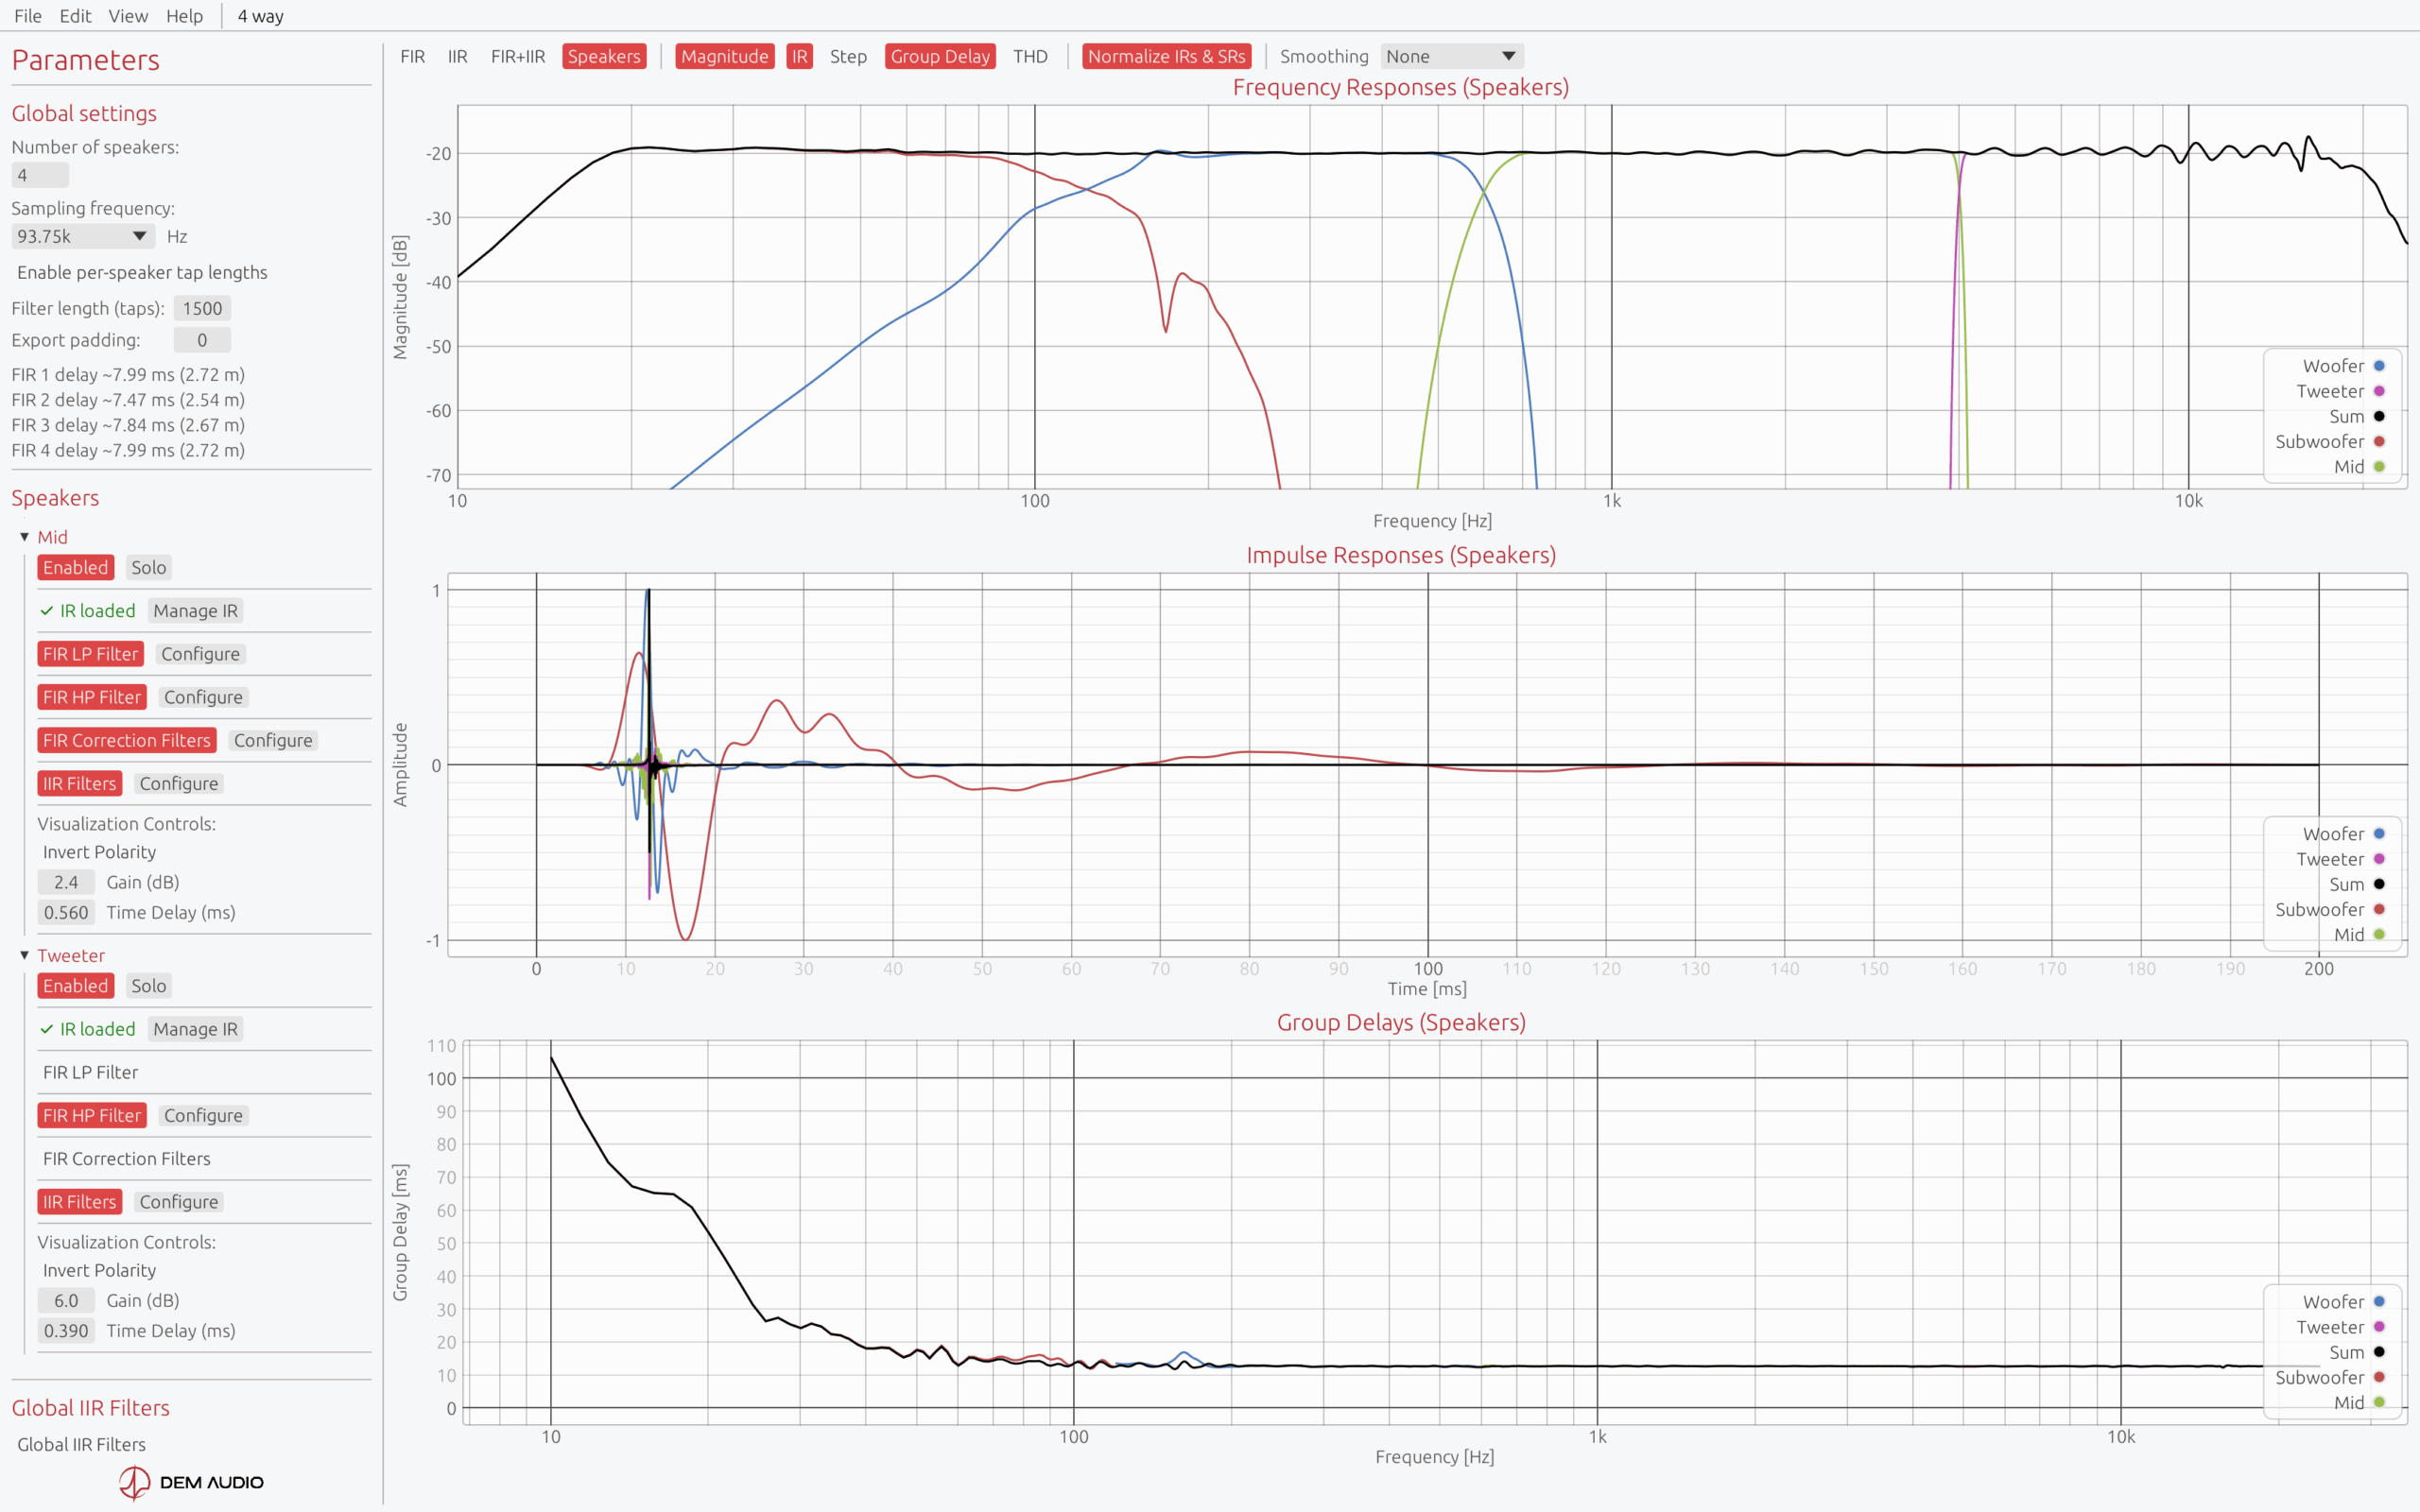Toggle Normalize IRs & SRs
2420x1512 pixels.
[x=1166, y=56]
